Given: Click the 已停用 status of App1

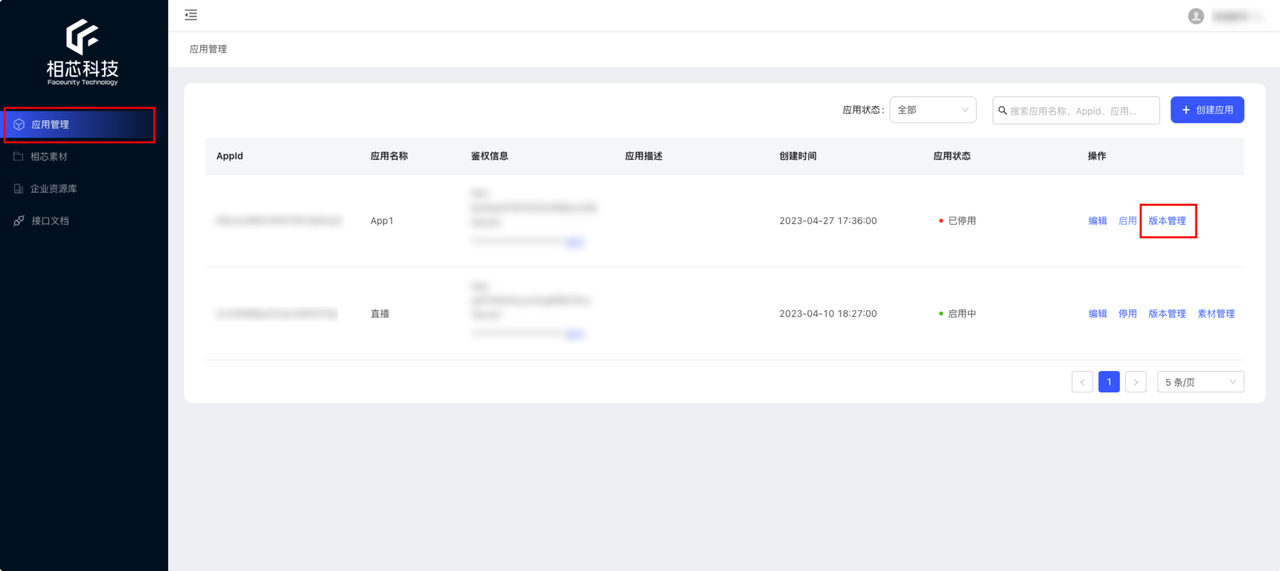Looking at the screenshot, I should pos(957,221).
